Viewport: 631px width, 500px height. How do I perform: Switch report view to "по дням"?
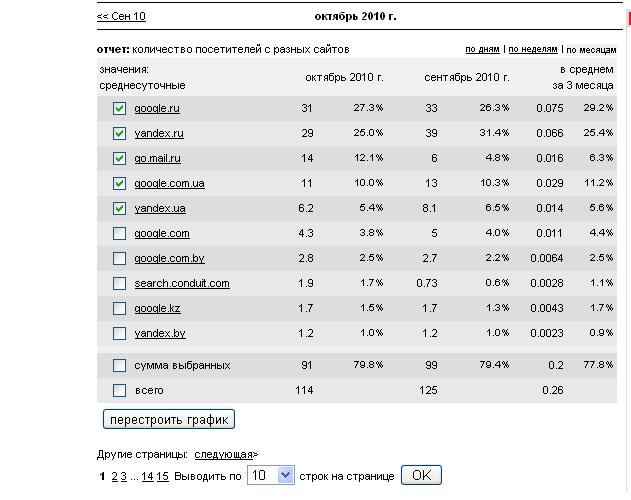pos(483,49)
